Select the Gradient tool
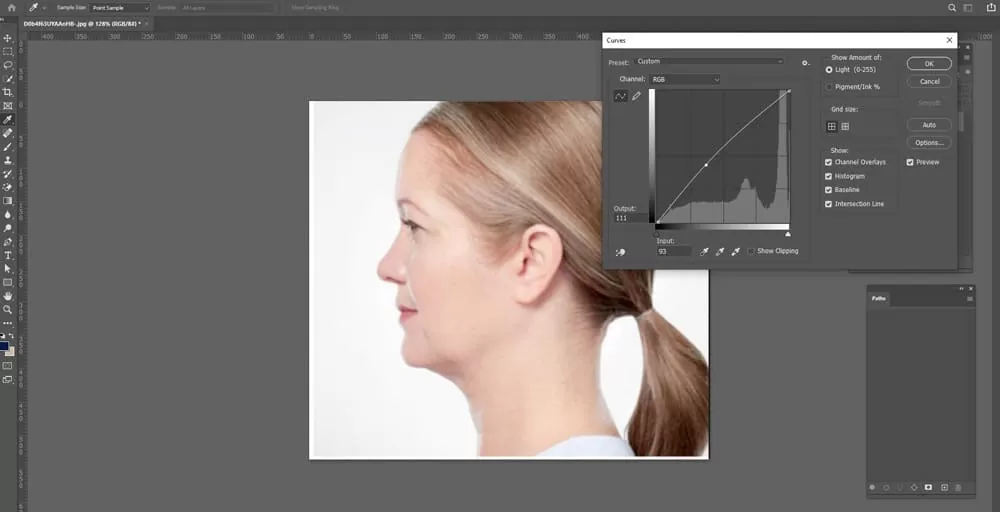 click(8, 201)
